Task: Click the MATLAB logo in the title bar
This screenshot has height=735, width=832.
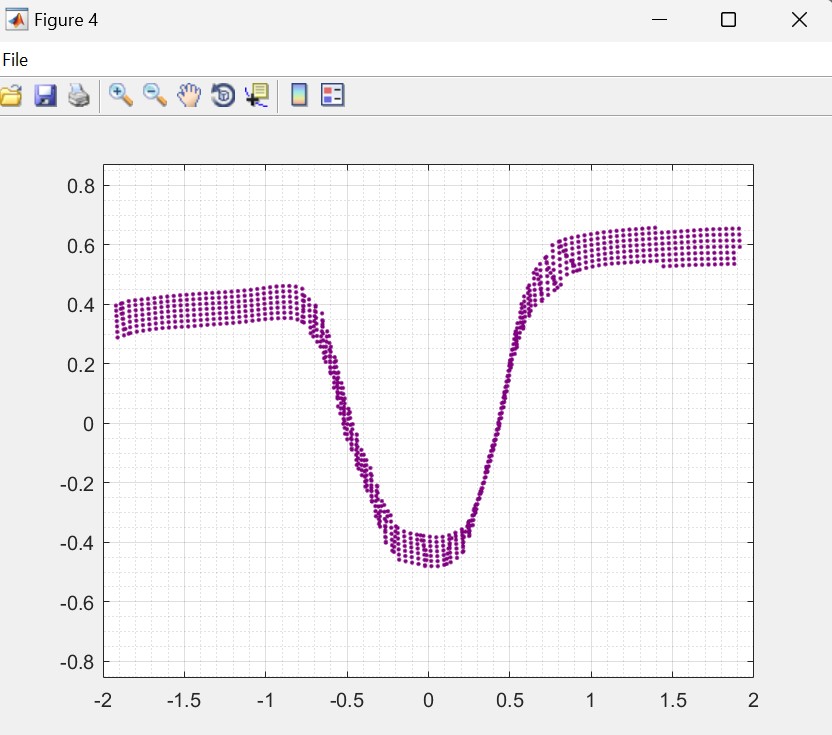Action: (17, 20)
